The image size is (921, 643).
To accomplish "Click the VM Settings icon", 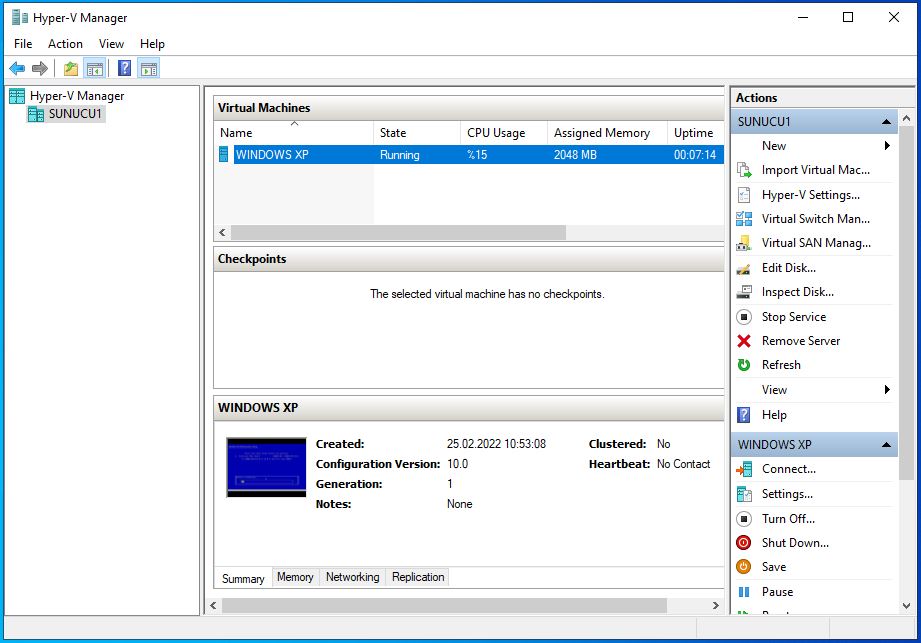I will pyautogui.click(x=744, y=494).
